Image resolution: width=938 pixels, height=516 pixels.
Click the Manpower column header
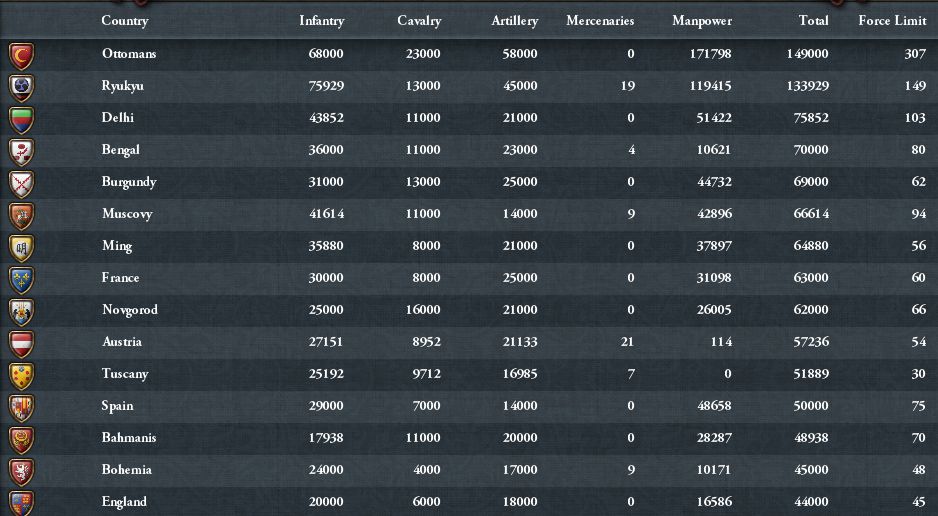701,21
